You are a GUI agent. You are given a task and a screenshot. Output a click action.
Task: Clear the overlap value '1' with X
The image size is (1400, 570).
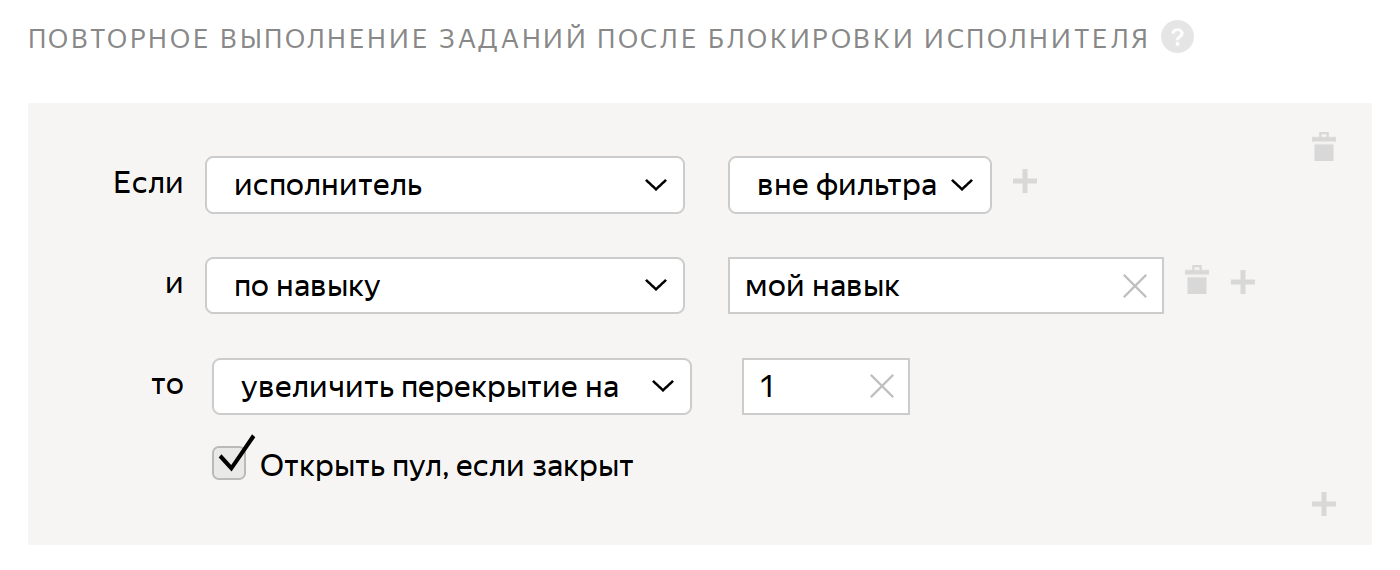tap(882, 387)
